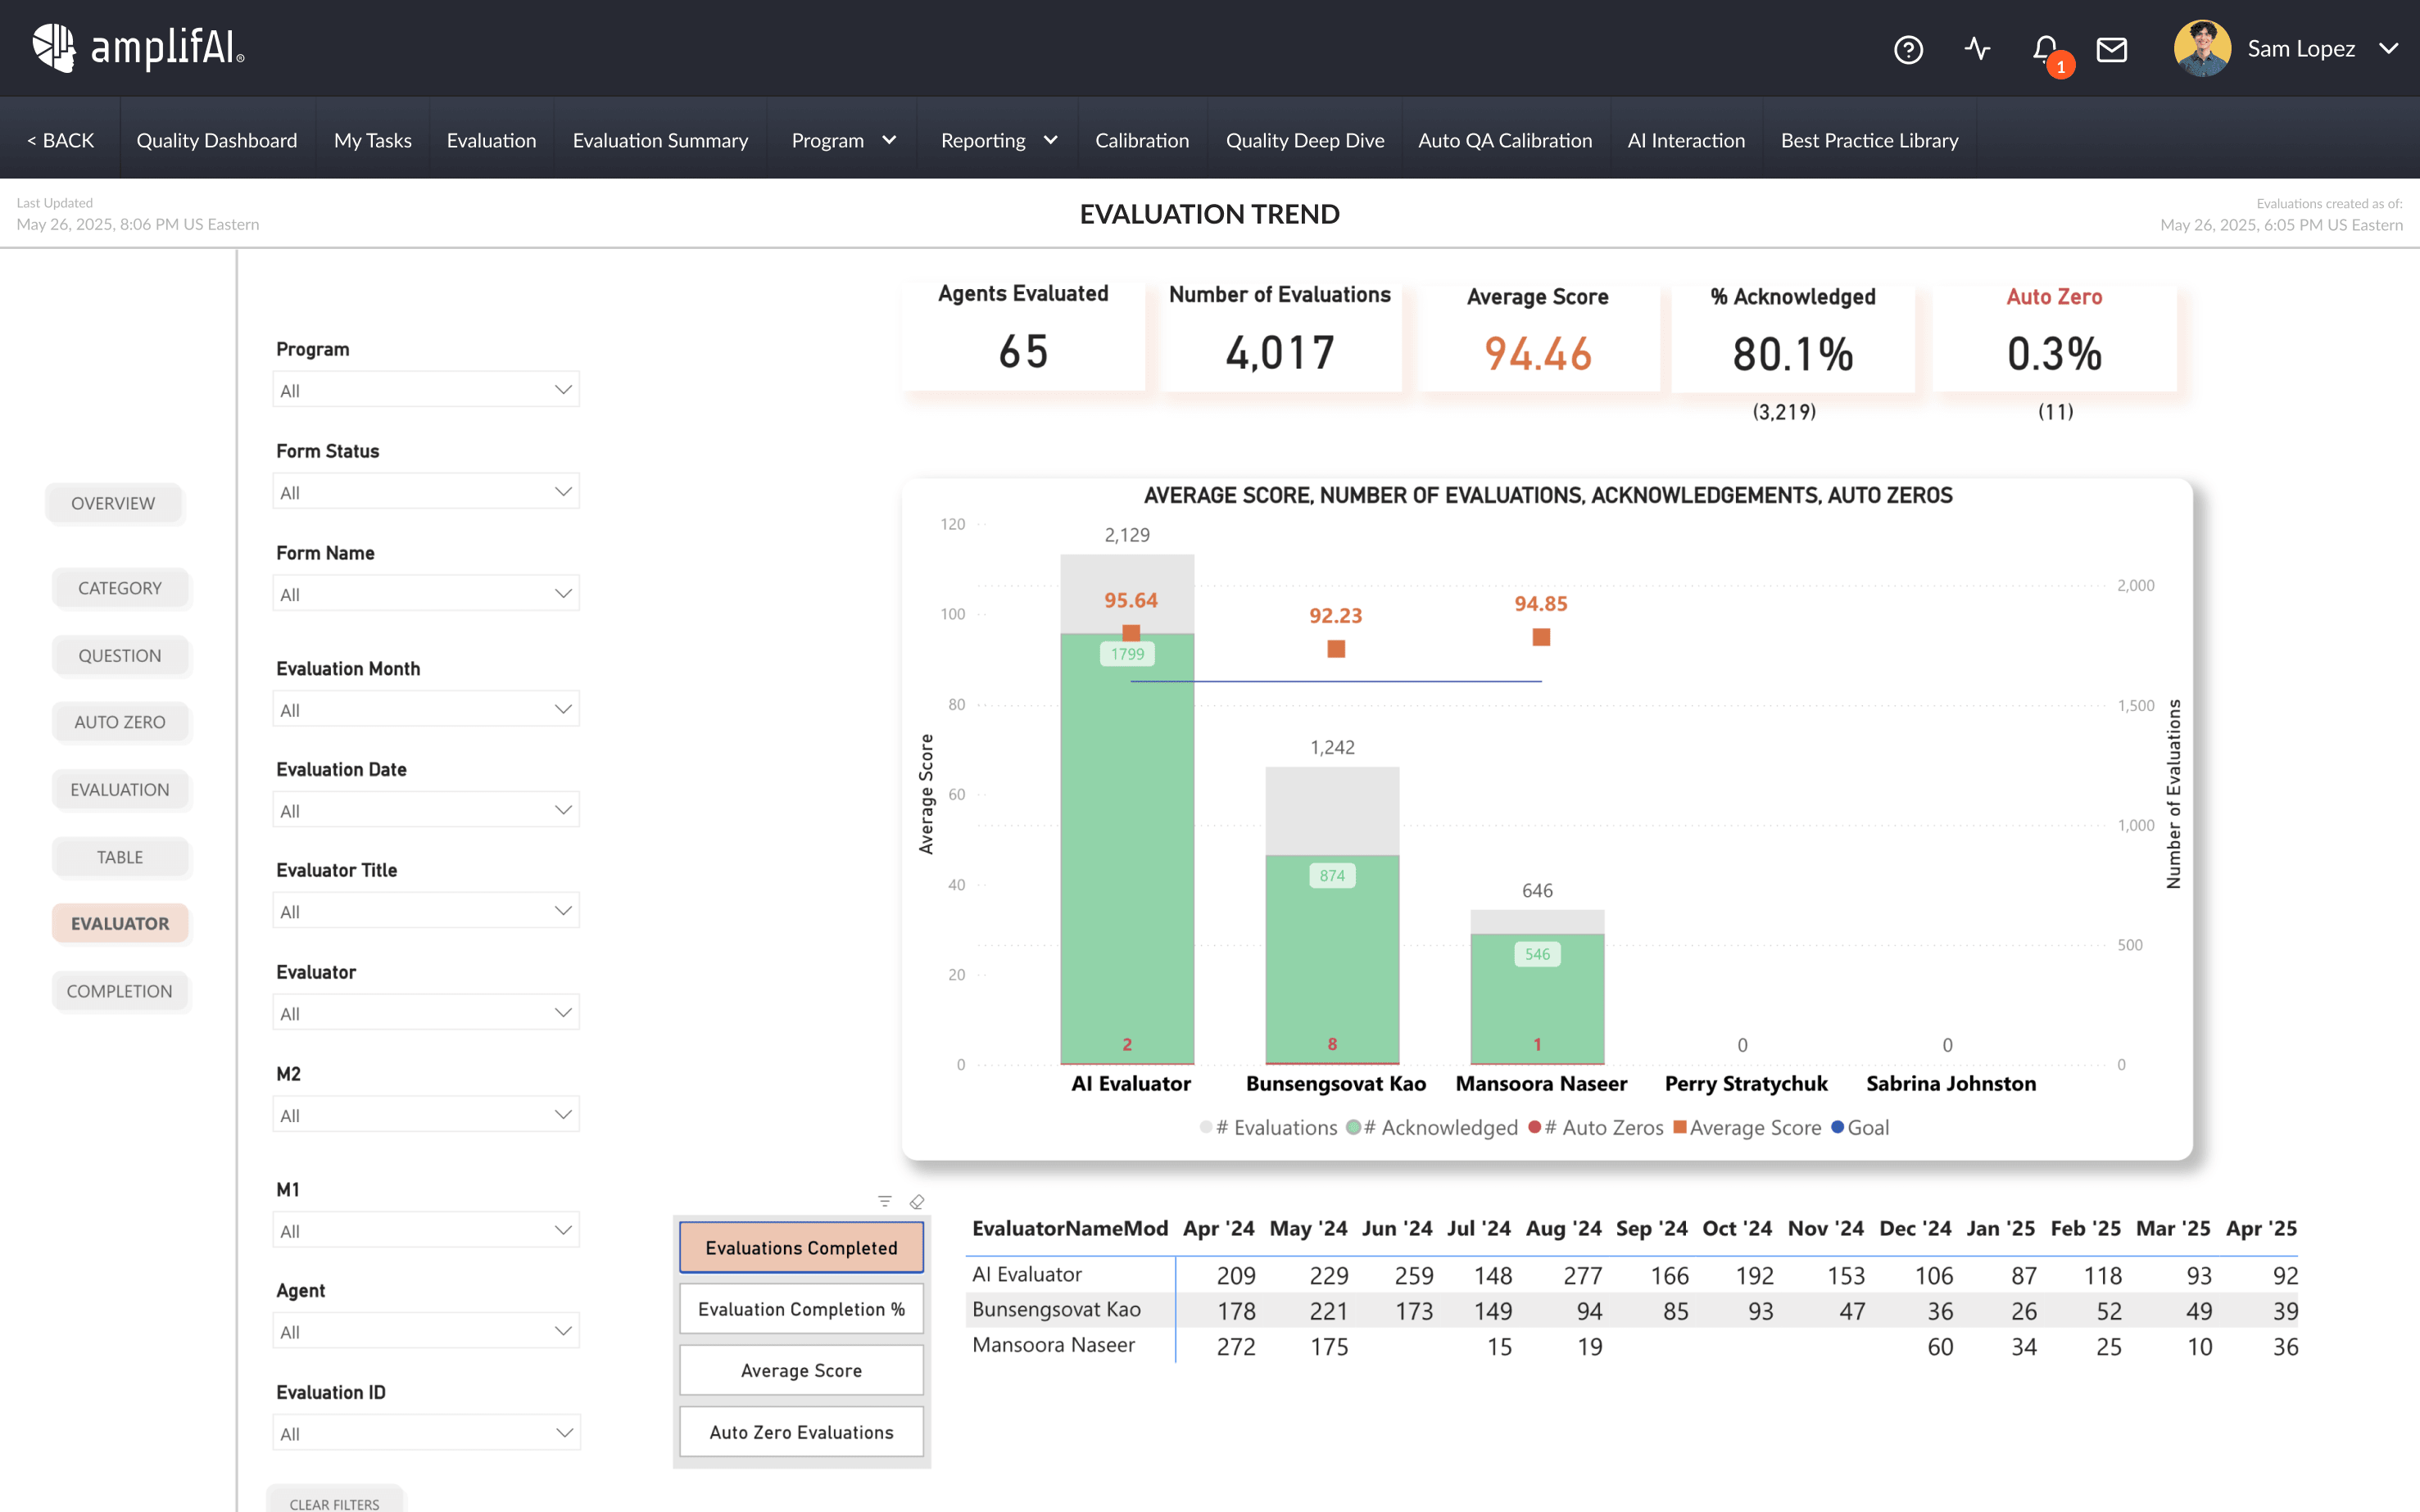The image size is (2420, 1512).
Task: Toggle Average Score legend item
Action: [1747, 1127]
